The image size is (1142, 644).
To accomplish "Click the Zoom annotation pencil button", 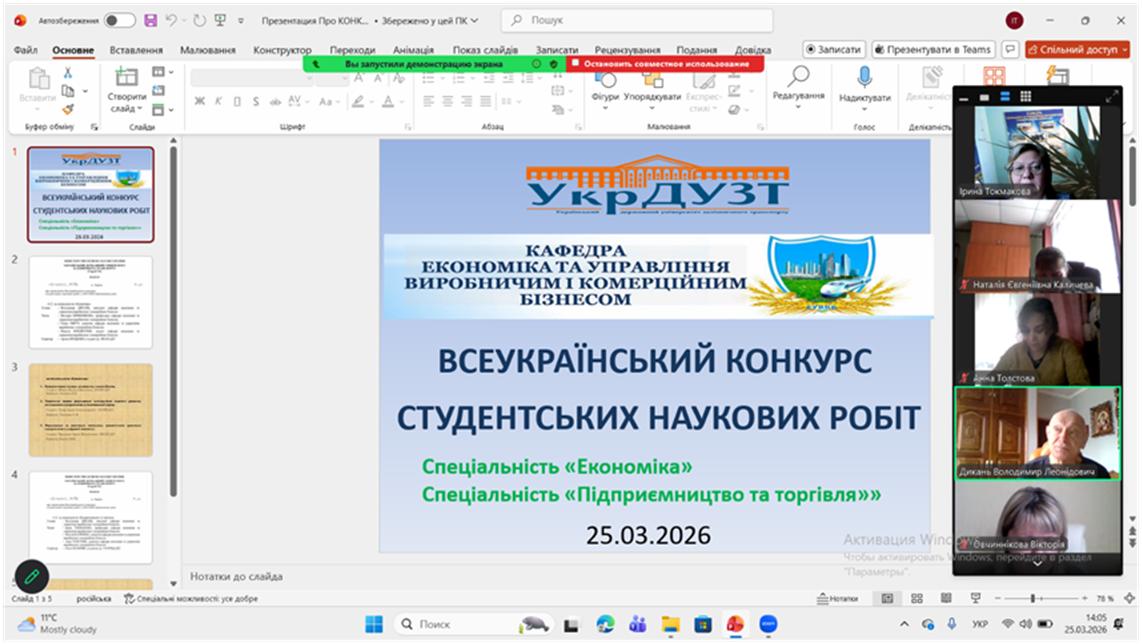I will point(31,576).
